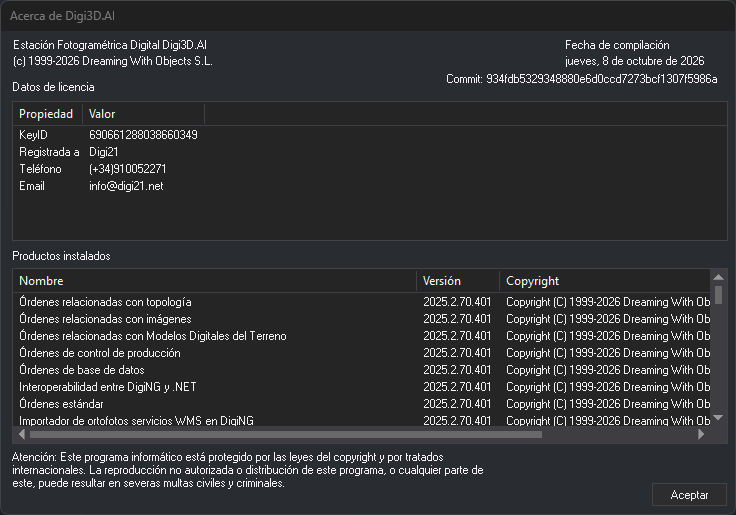This screenshot has width=736, height=515.
Task: Click the Dreaming With Objects S.L. copyright line
Action: [x=113, y=61]
